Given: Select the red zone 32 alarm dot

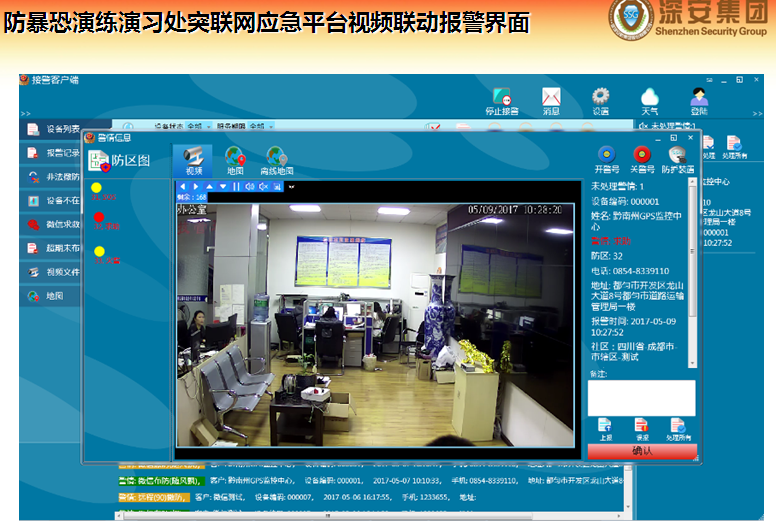Looking at the screenshot, I should (98, 216).
